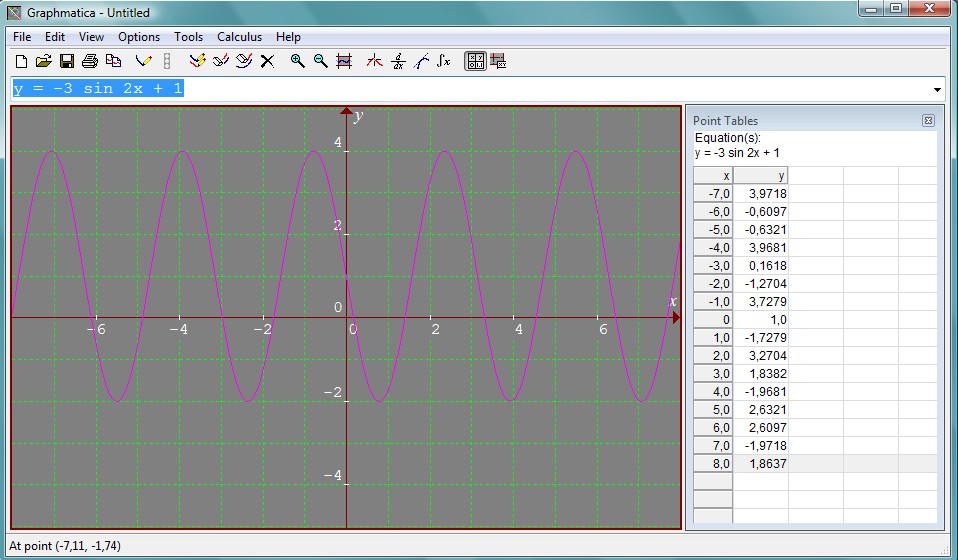Click the Copy graph icon
This screenshot has width=958, height=560.
[x=113, y=61]
